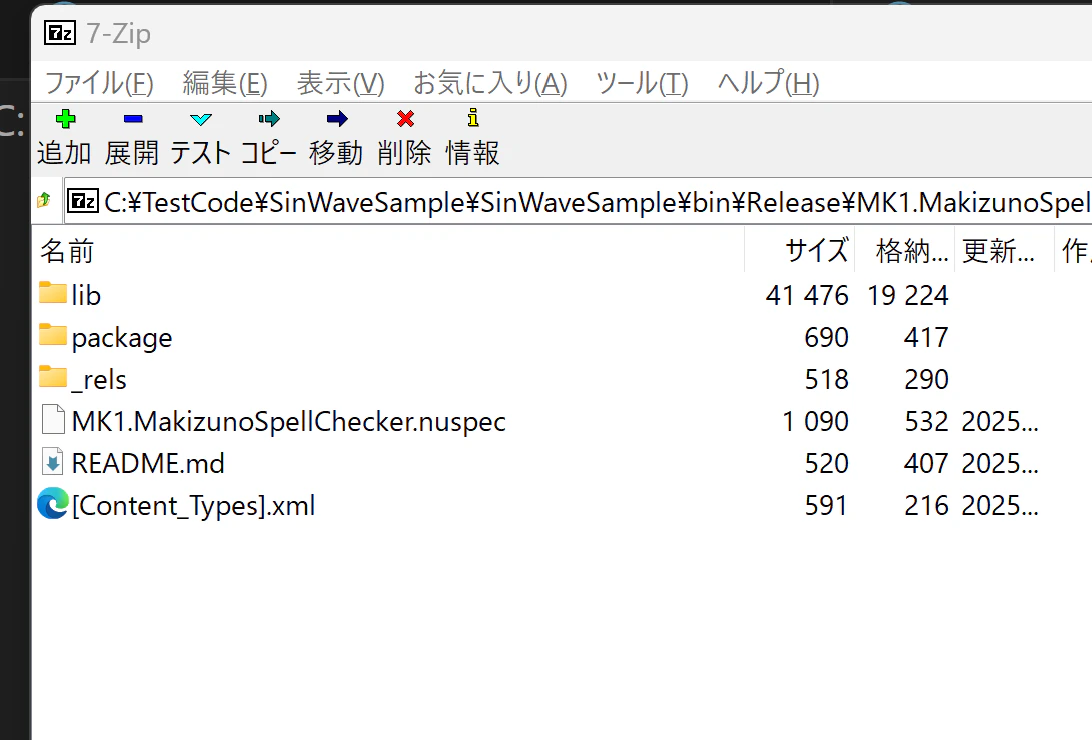Click the [Content_Types].xml packed size 216
This screenshot has height=740, width=1092.
pyautogui.click(x=926, y=506)
